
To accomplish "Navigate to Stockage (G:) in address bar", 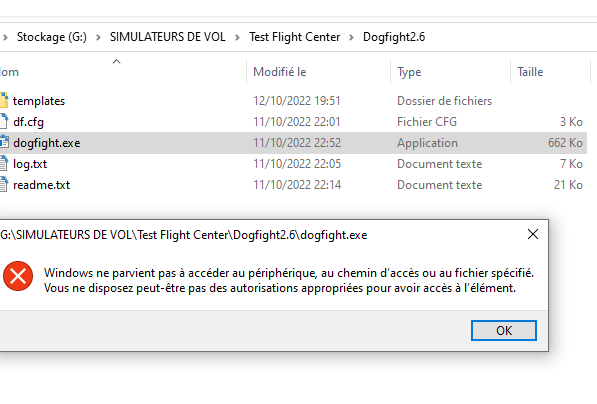I will point(52,37).
